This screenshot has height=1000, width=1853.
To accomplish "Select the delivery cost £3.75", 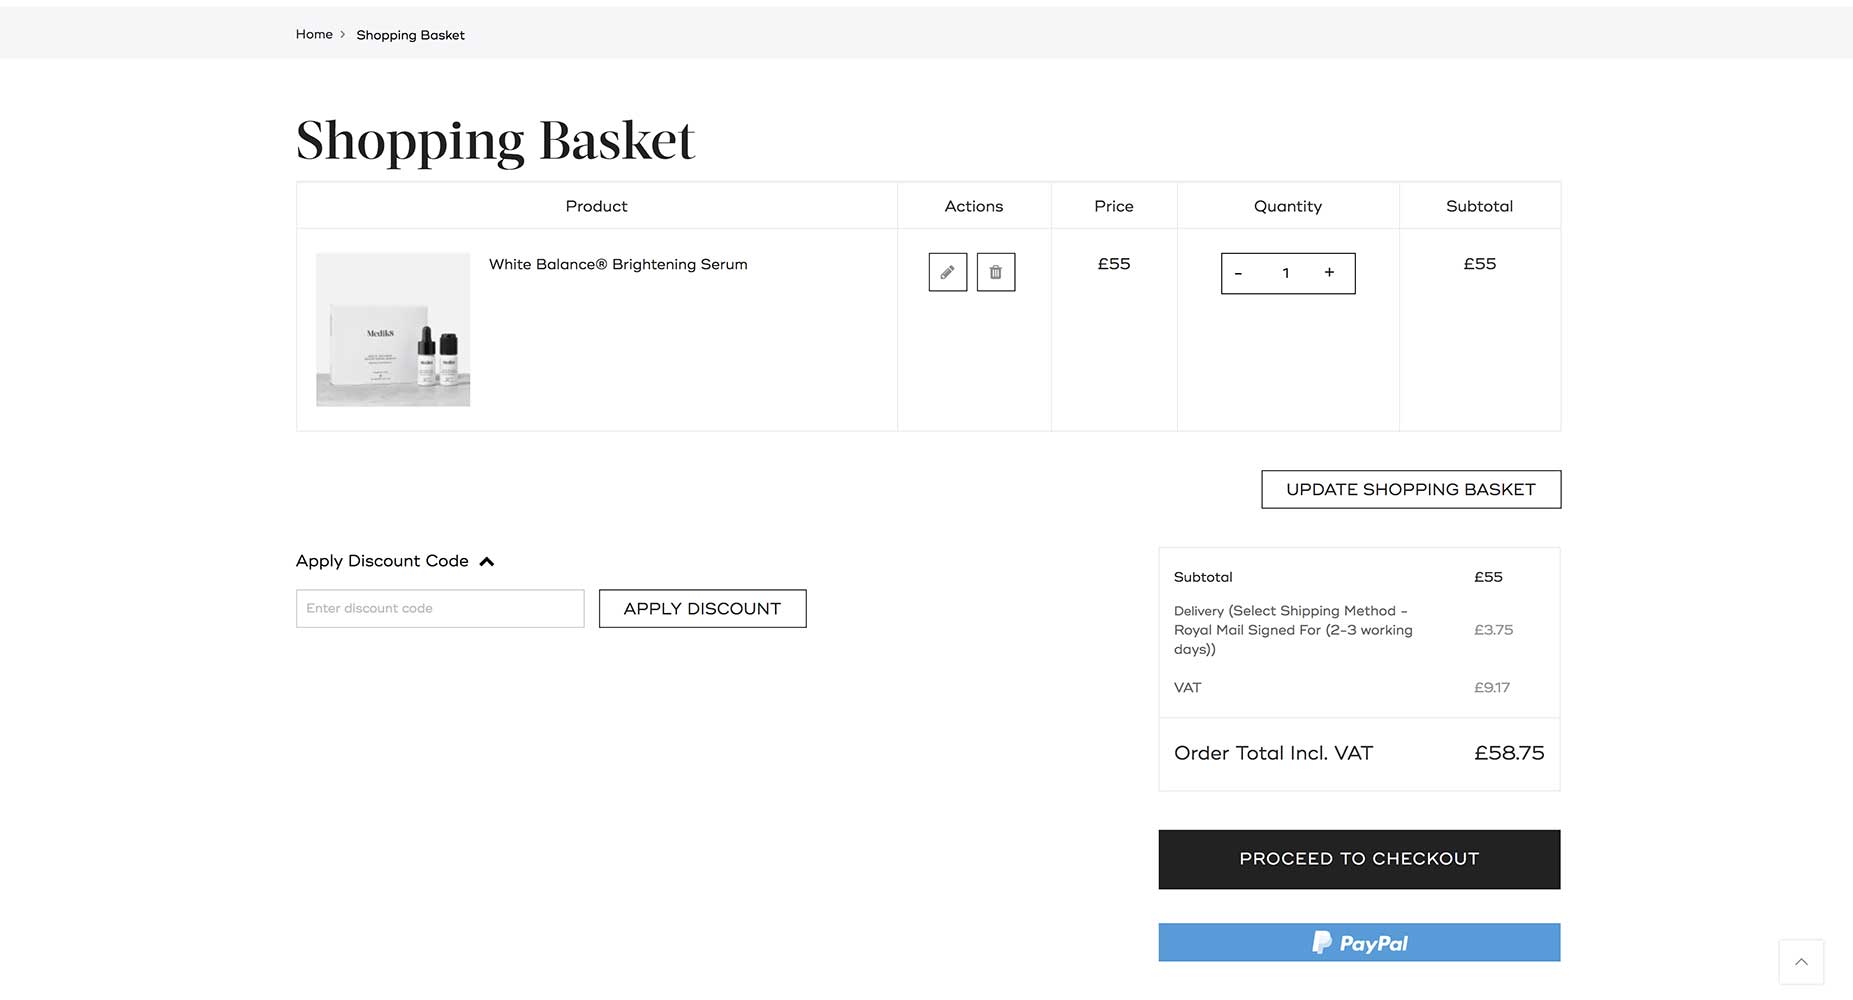I will (x=1493, y=630).
